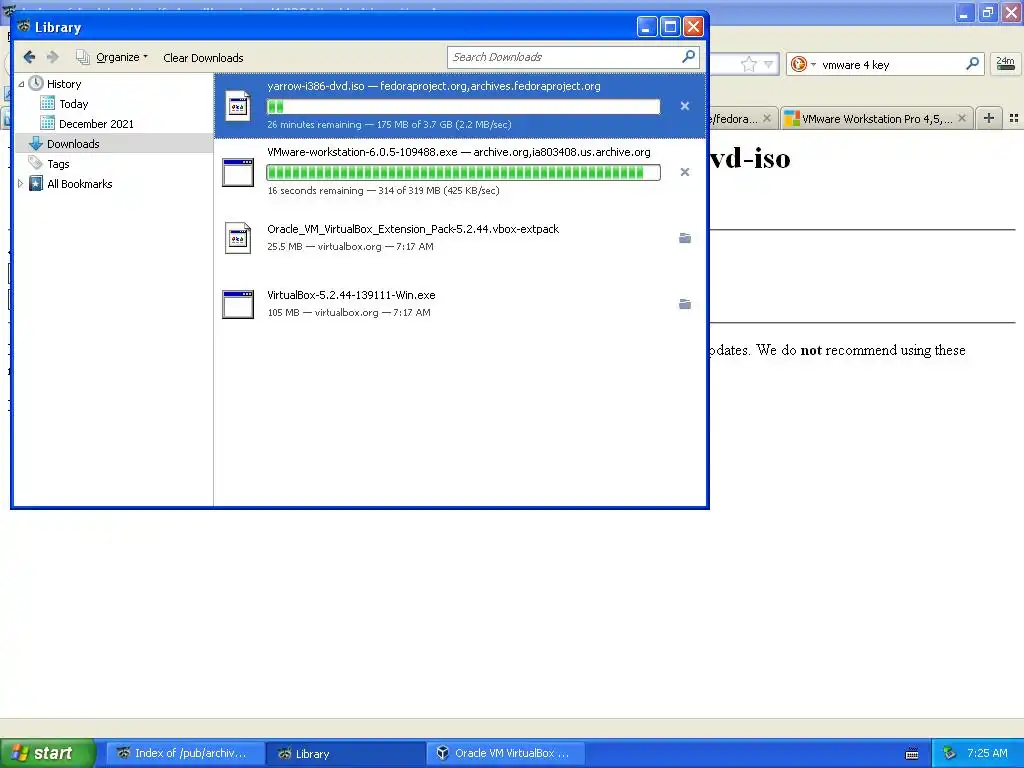1024x768 pixels.
Task: Click Clear Downloads button
Action: pos(203,57)
